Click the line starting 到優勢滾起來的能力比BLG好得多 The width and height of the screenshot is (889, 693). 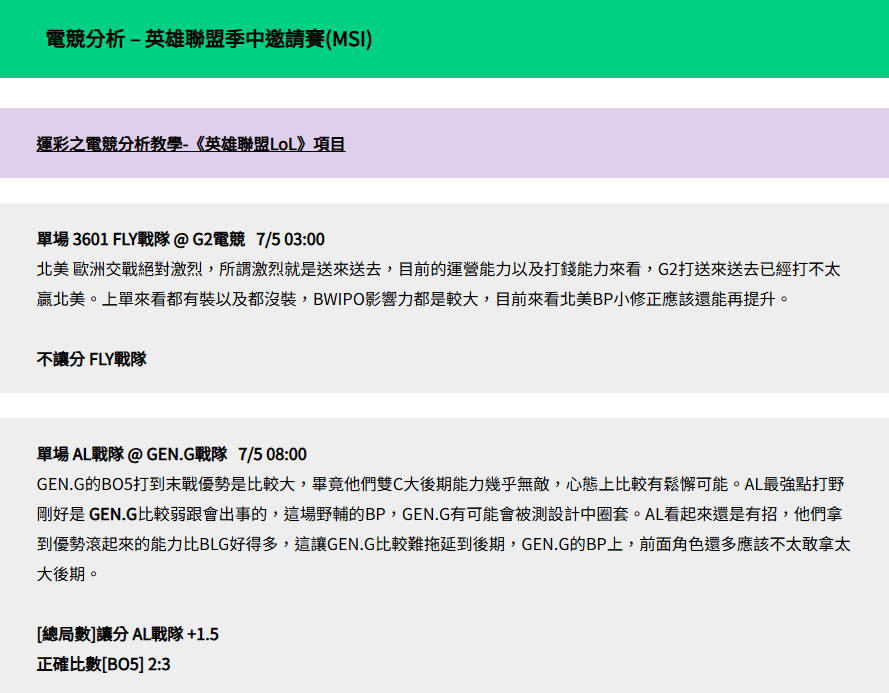[x=443, y=544]
